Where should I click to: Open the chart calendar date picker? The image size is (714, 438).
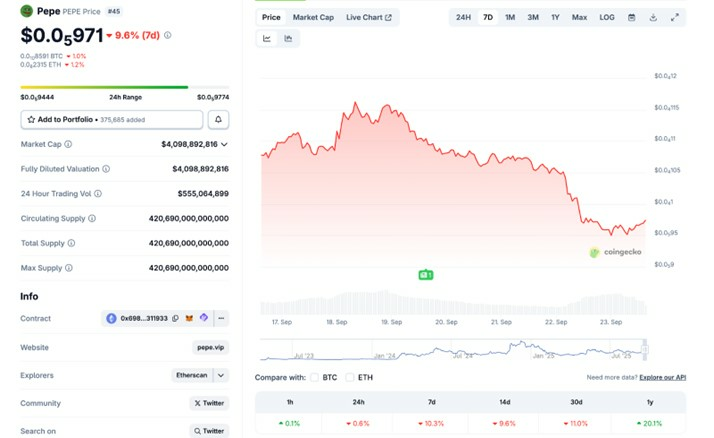click(x=631, y=17)
